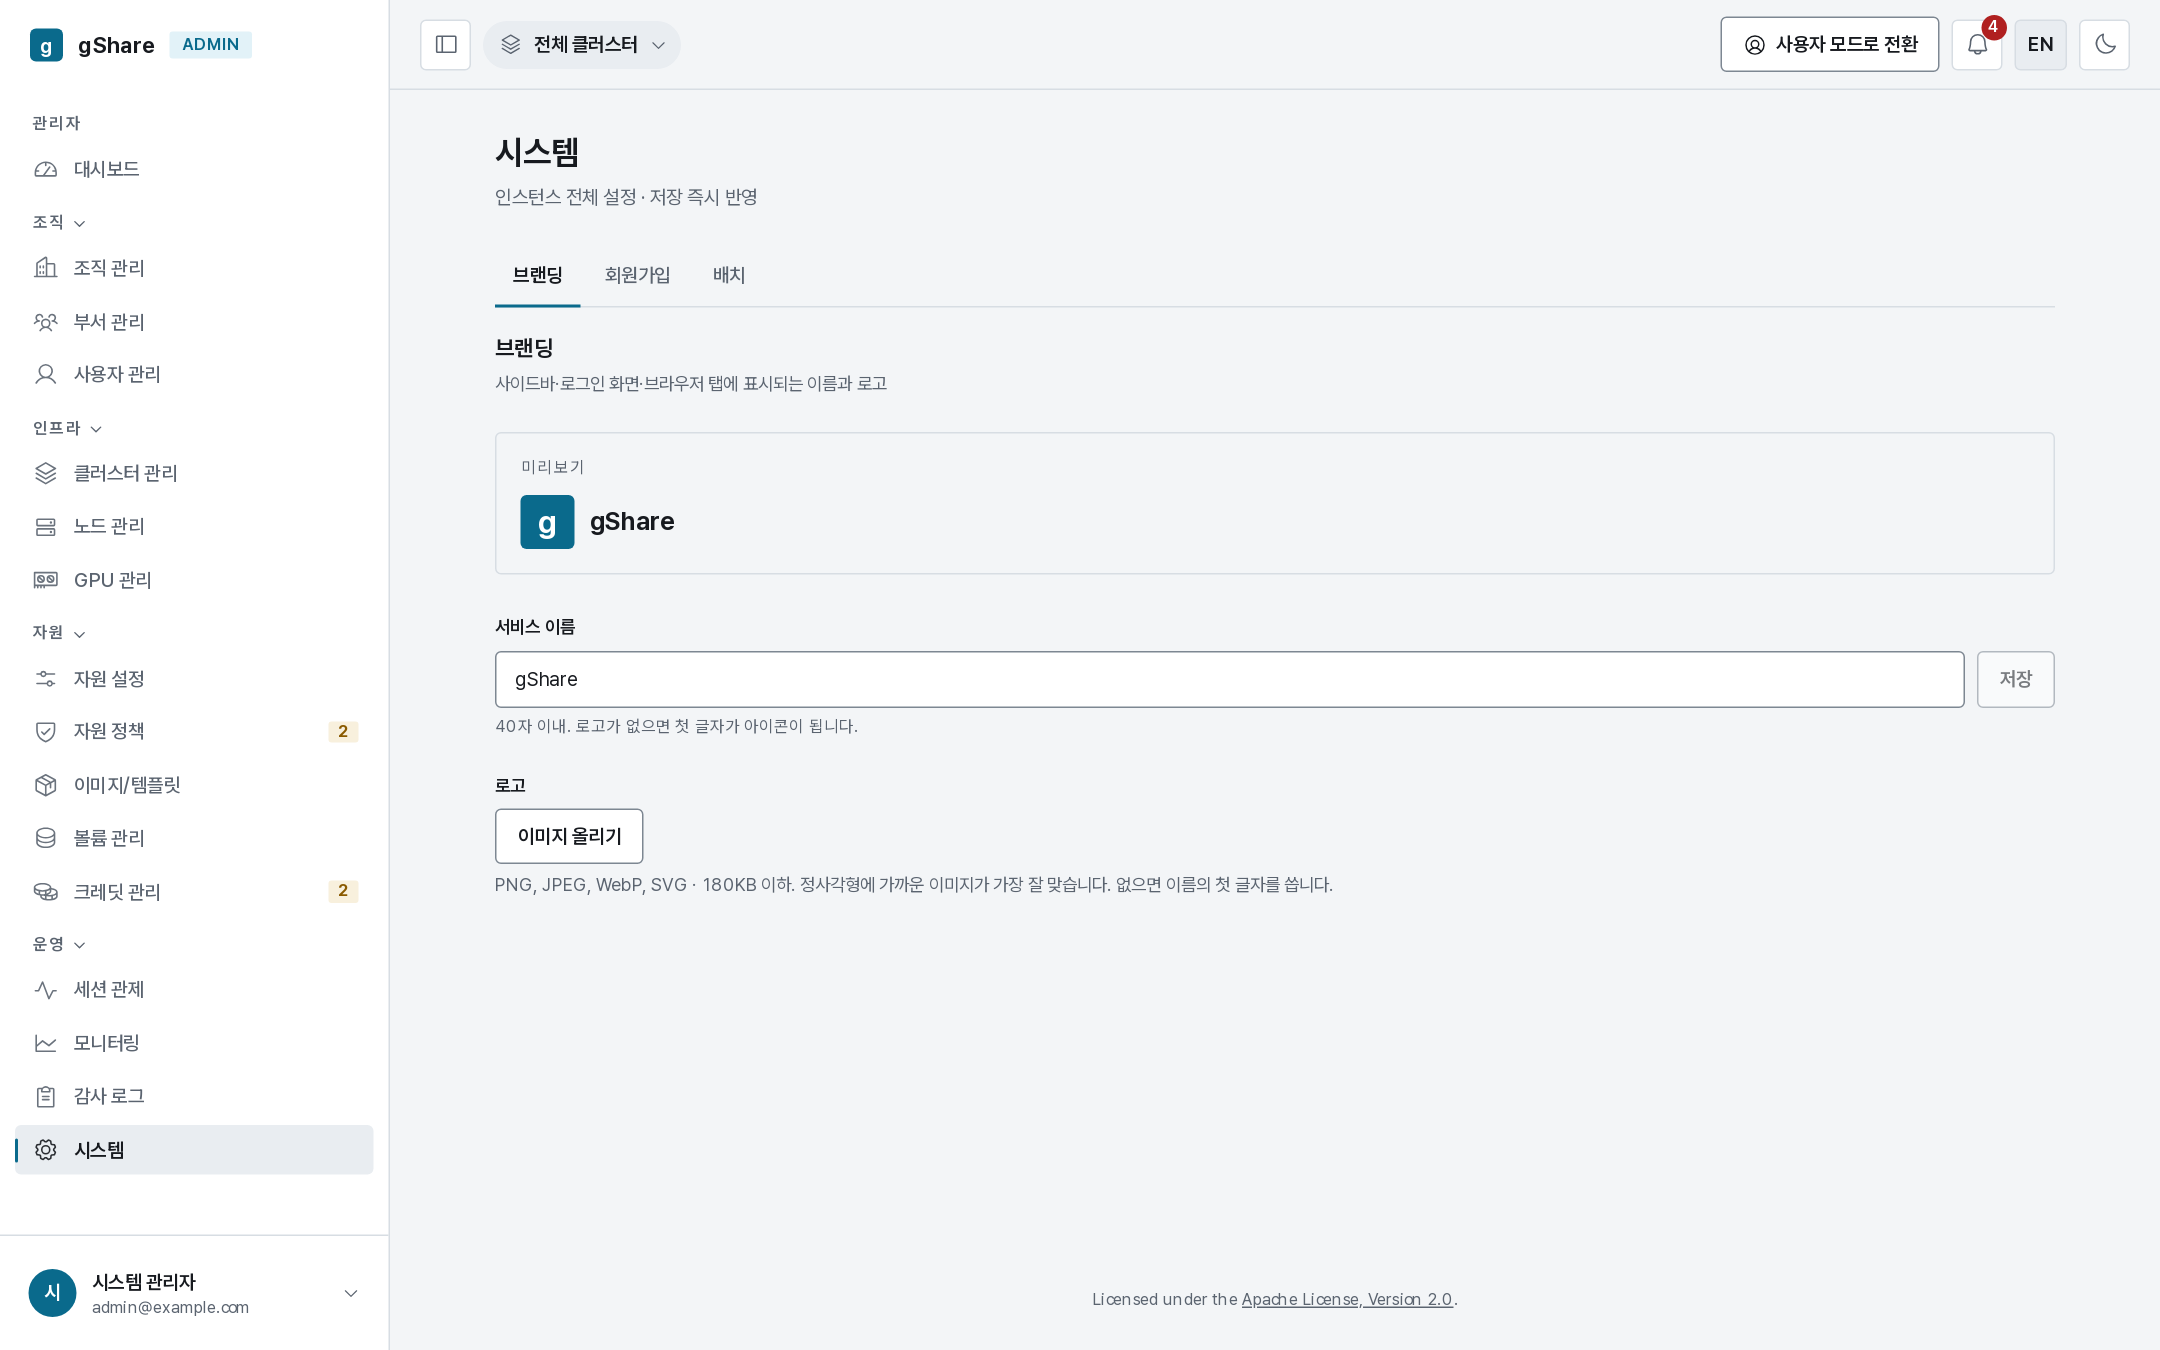Open 모니터링 menu item

click(x=194, y=1043)
